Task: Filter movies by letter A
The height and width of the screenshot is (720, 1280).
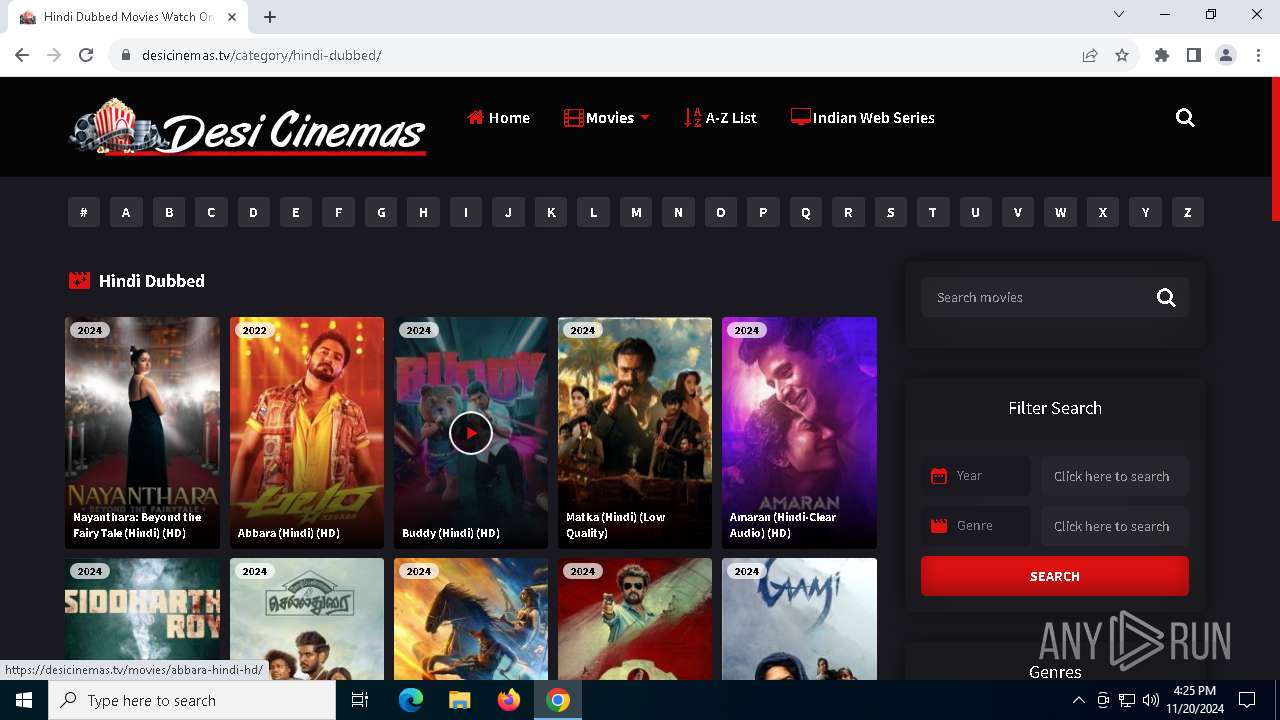Action: click(x=126, y=212)
